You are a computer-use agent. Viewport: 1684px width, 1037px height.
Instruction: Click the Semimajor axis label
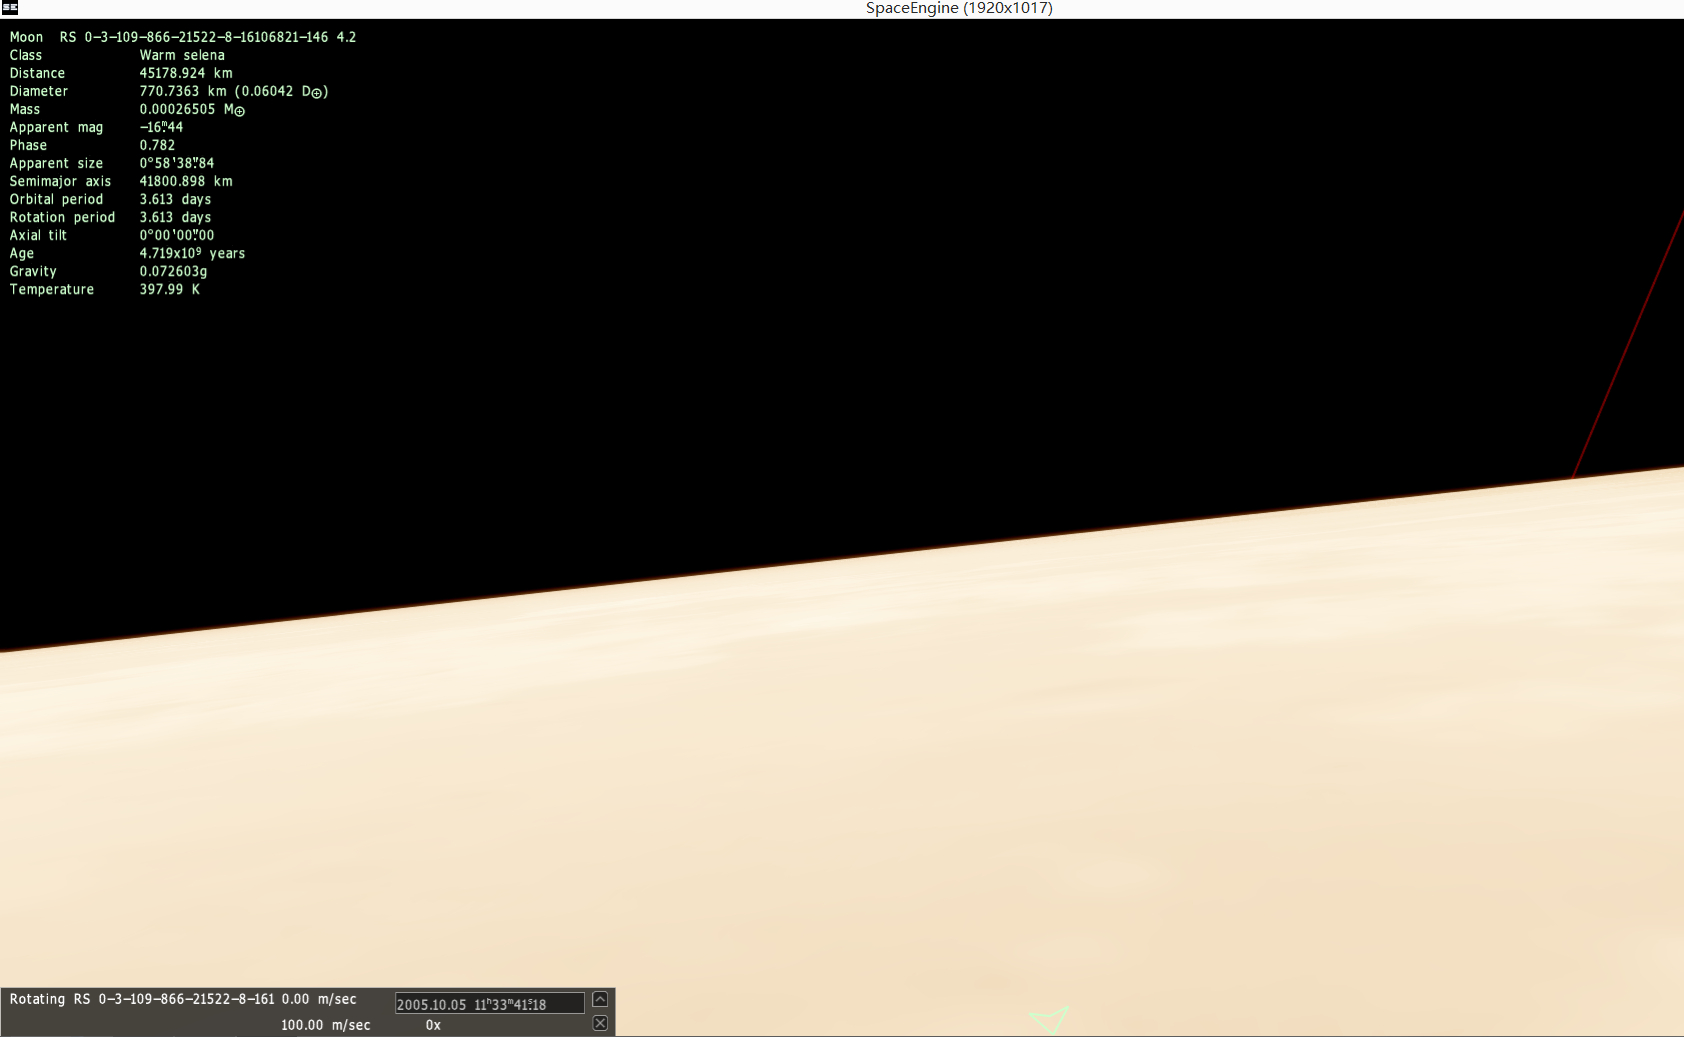[60, 181]
